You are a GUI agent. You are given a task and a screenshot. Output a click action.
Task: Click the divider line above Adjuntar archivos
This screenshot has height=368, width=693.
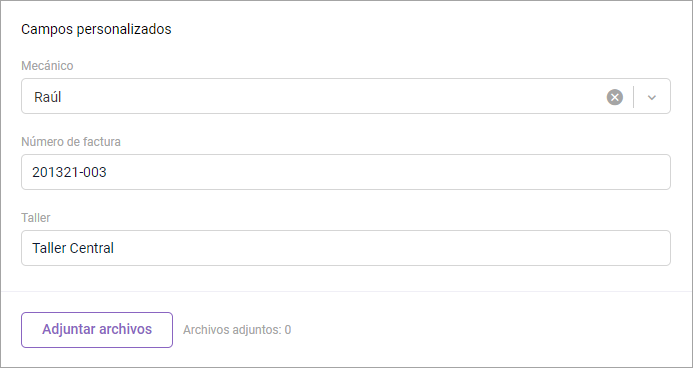[346, 292]
